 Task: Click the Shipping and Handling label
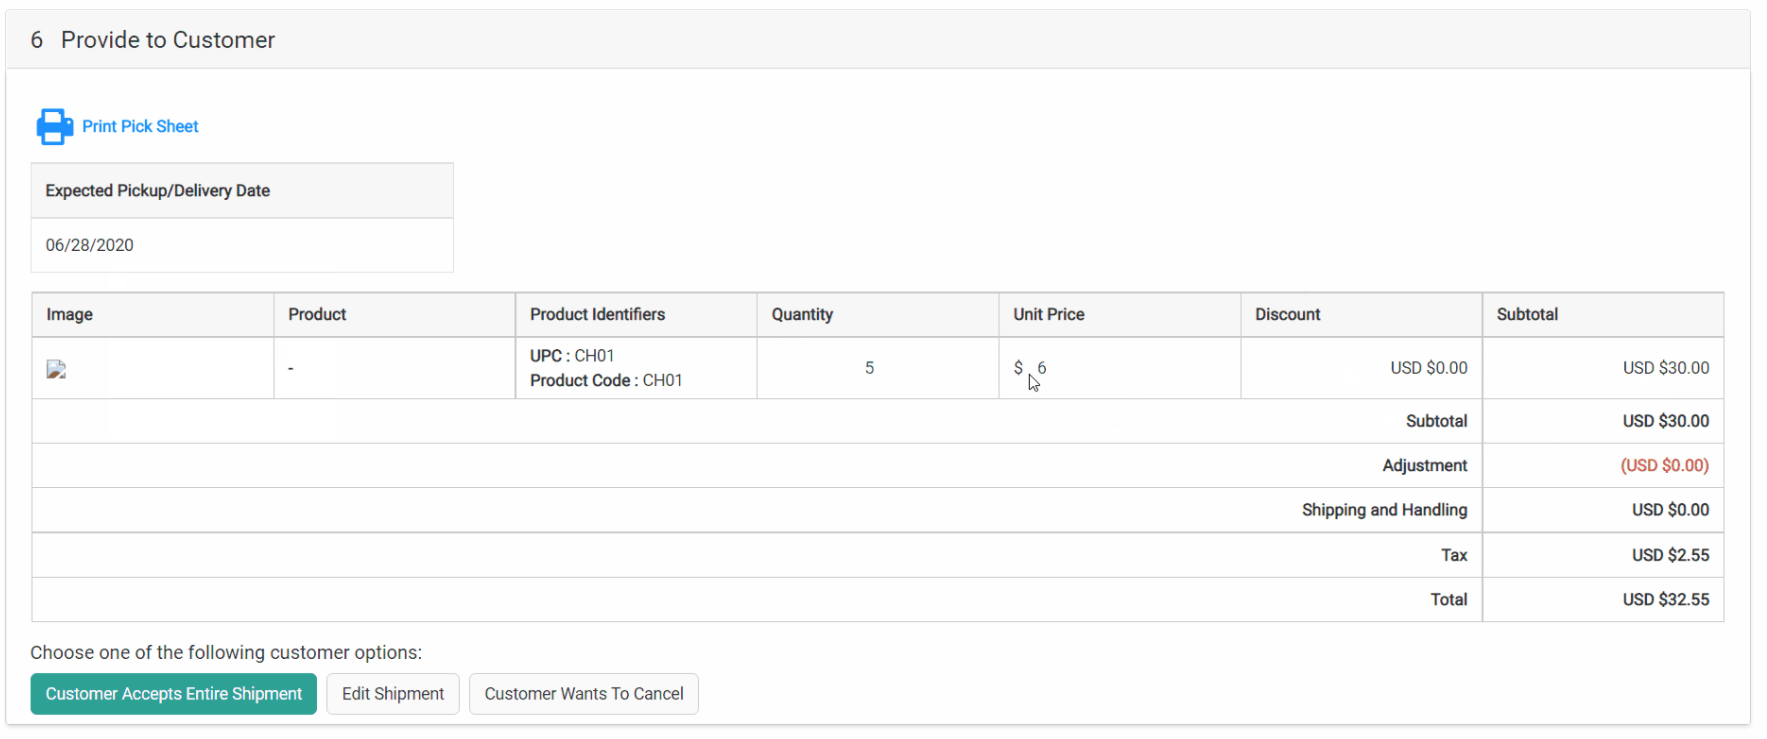coord(1385,510)
